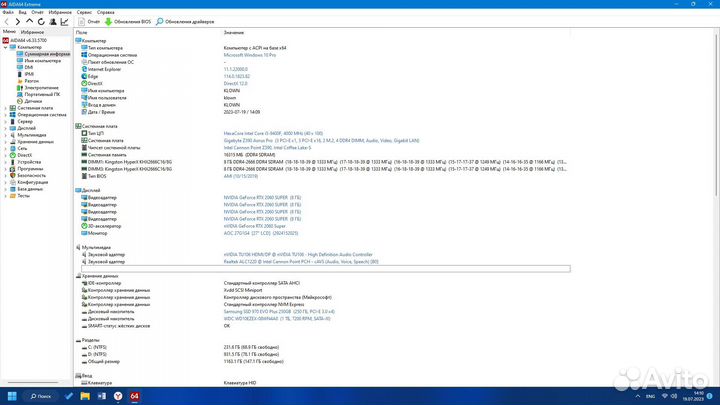Expand Дисплей node in the left tree

tap(6, 128)
